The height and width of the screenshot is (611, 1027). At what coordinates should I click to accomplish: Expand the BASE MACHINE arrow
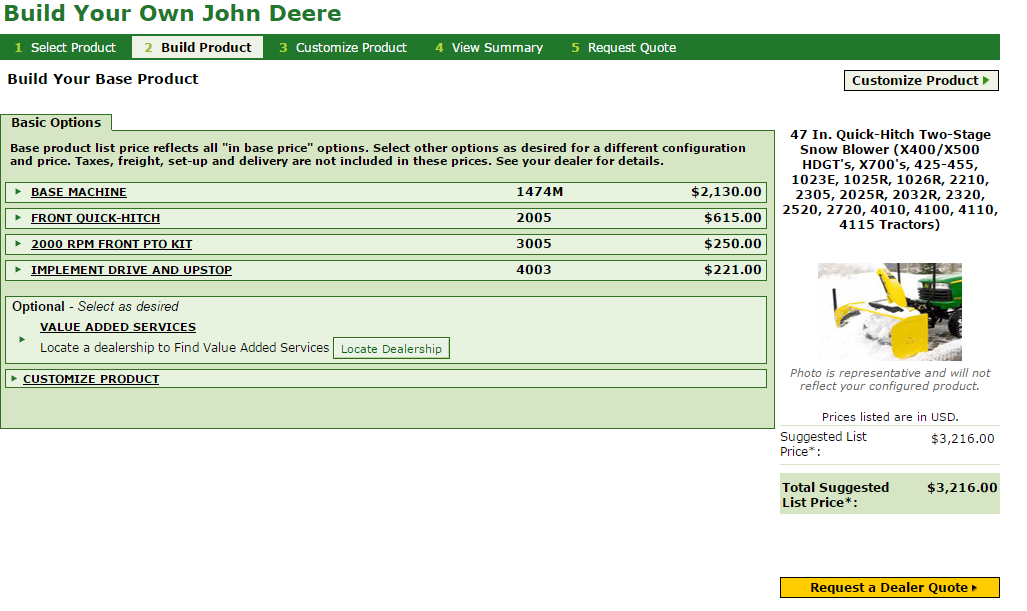pos(18,192)
